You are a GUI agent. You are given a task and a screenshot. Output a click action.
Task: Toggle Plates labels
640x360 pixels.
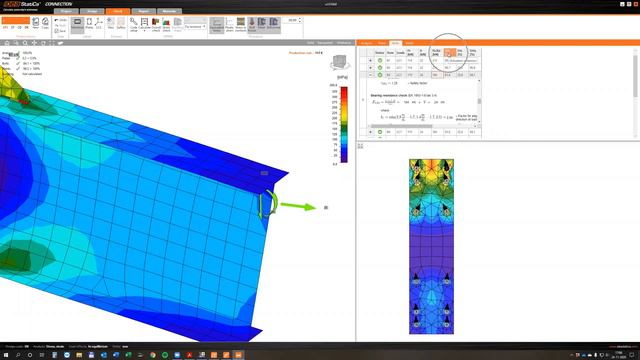tap(89, 24)
